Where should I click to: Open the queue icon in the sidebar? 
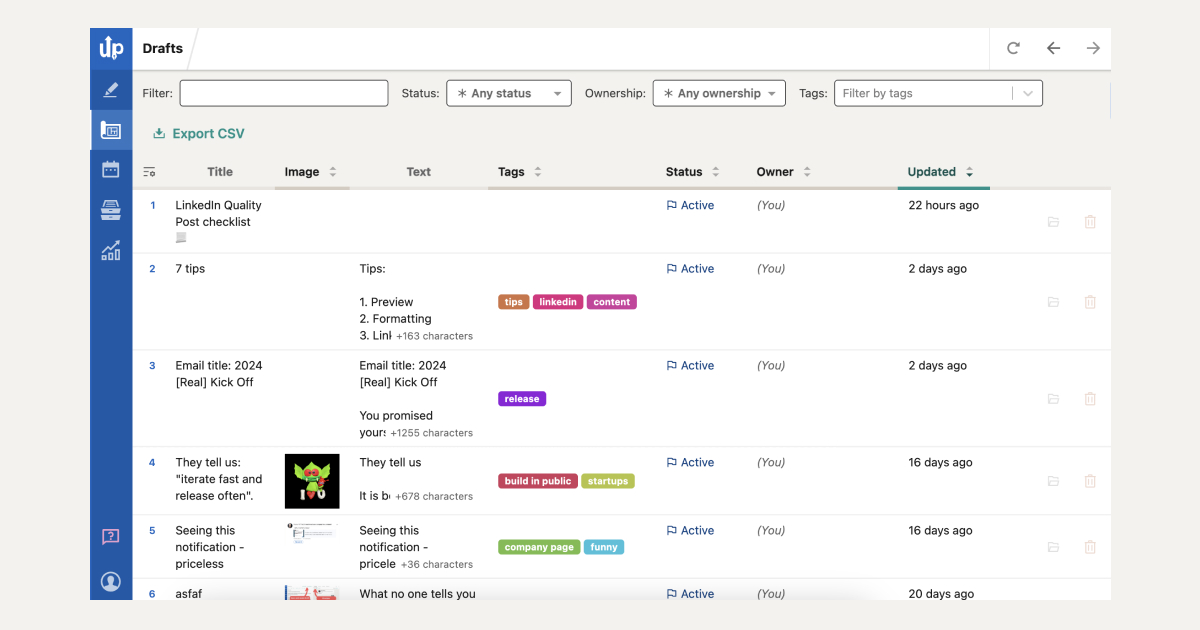110,209
